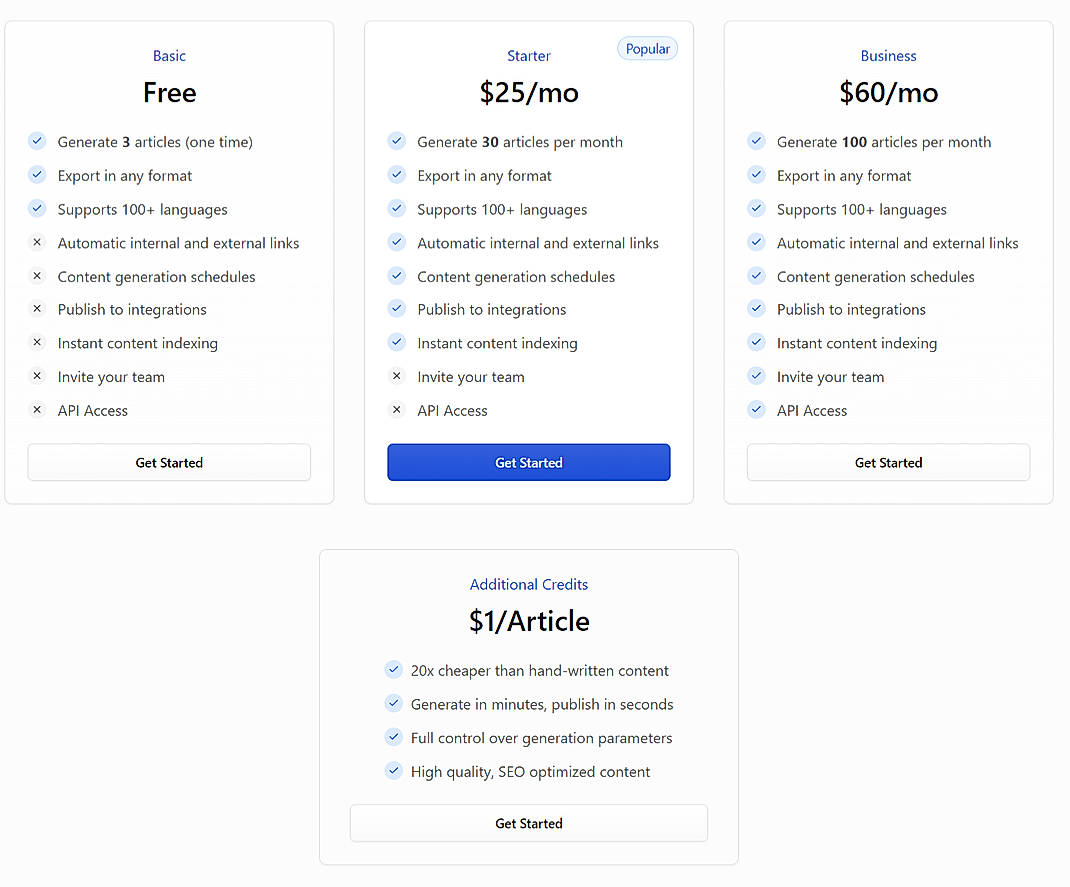Screen dimensions: 1070x887
Task: Click the X icon beside Invite your team on Starter
Action: tap(397, 376)
